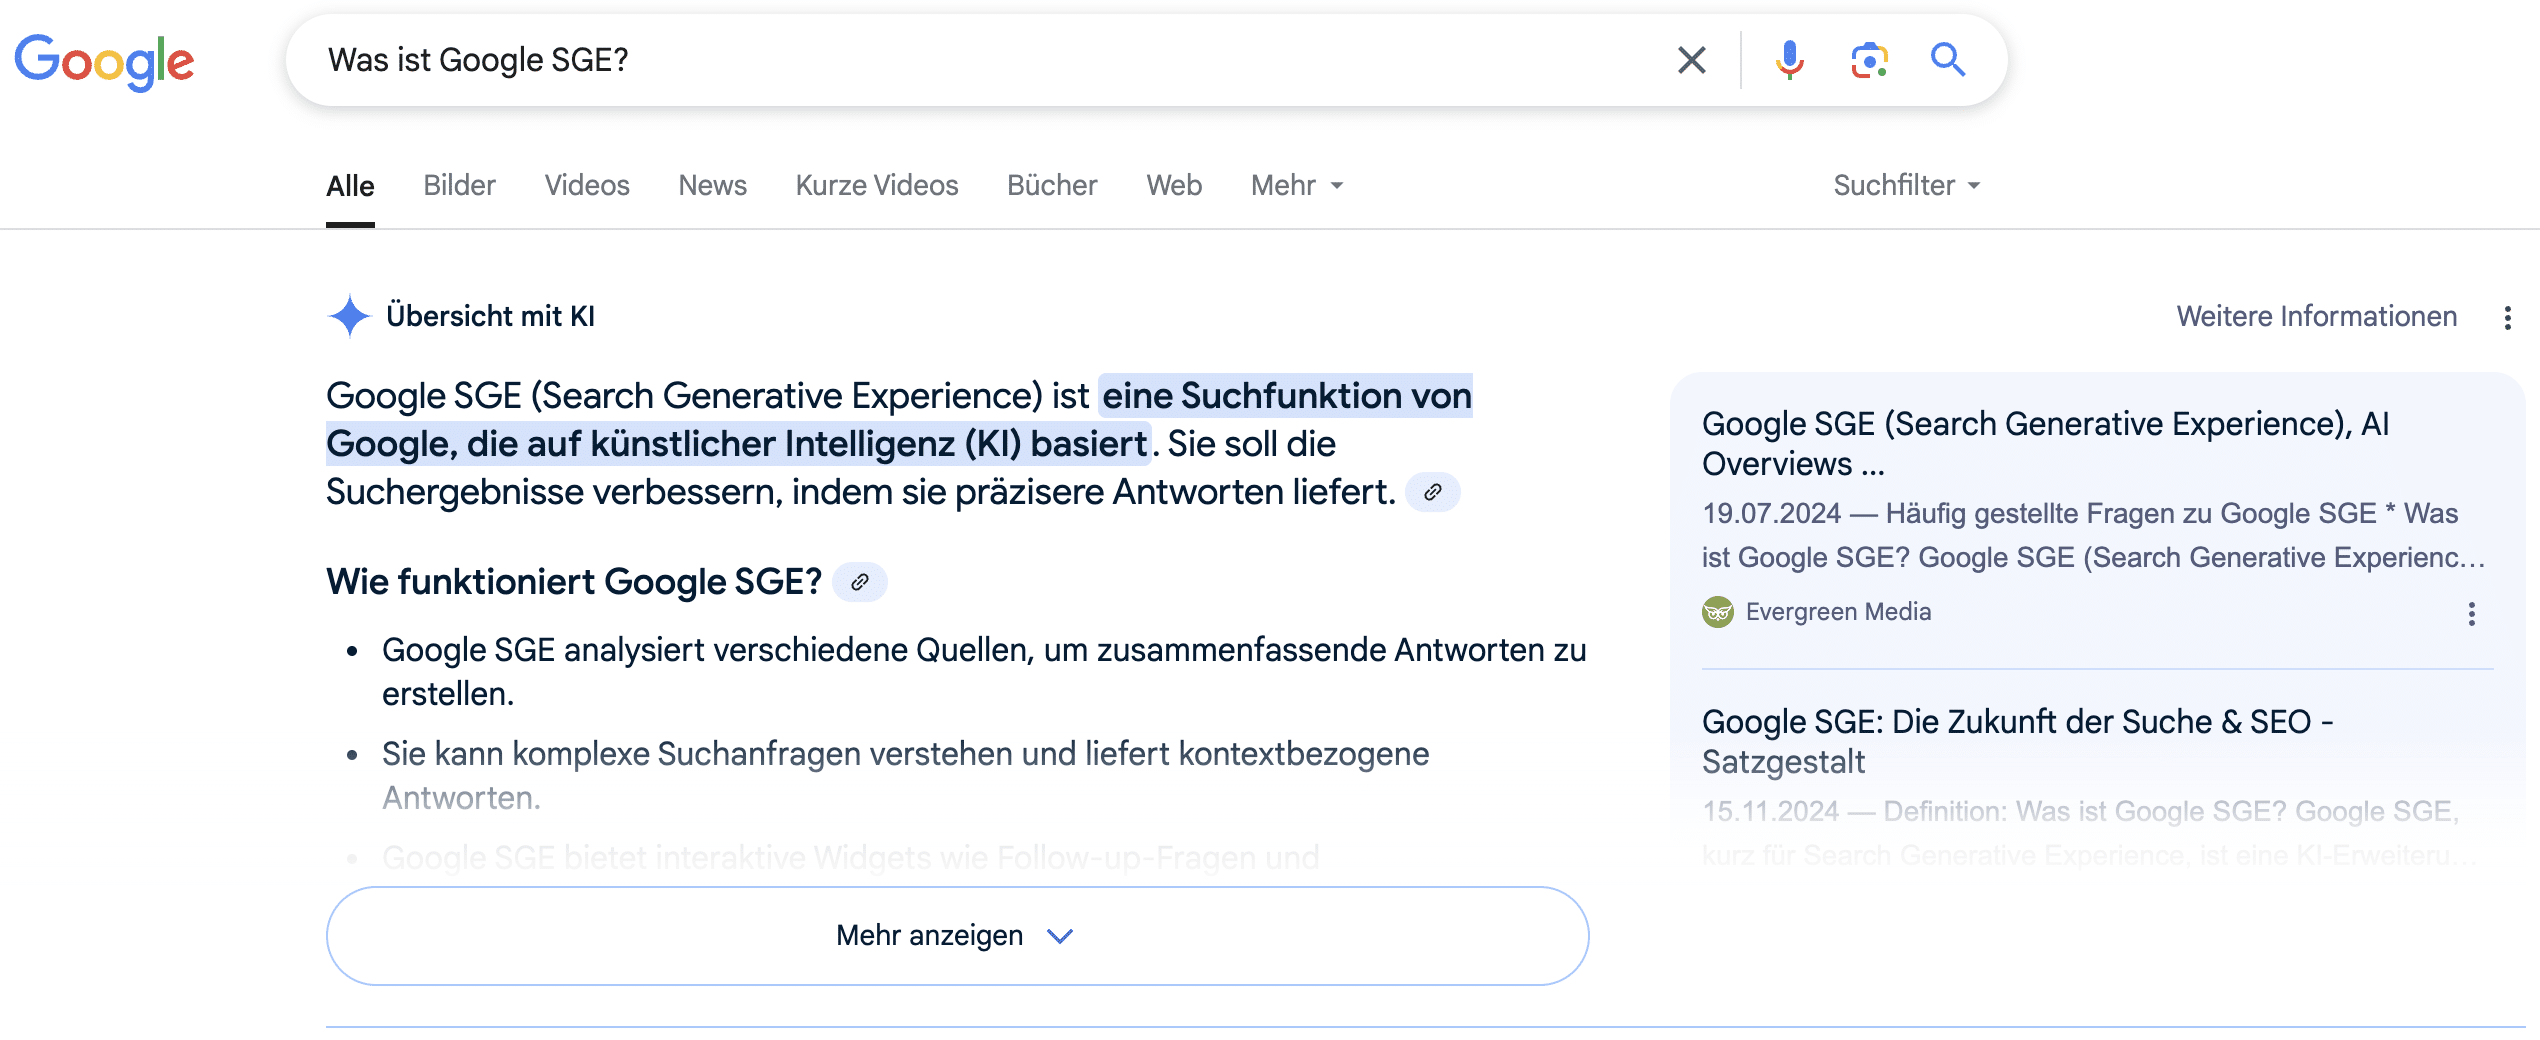Expand the Mehr dropdown menu
This screenshot has height=1040, width=2540.
coord(1297,186)
